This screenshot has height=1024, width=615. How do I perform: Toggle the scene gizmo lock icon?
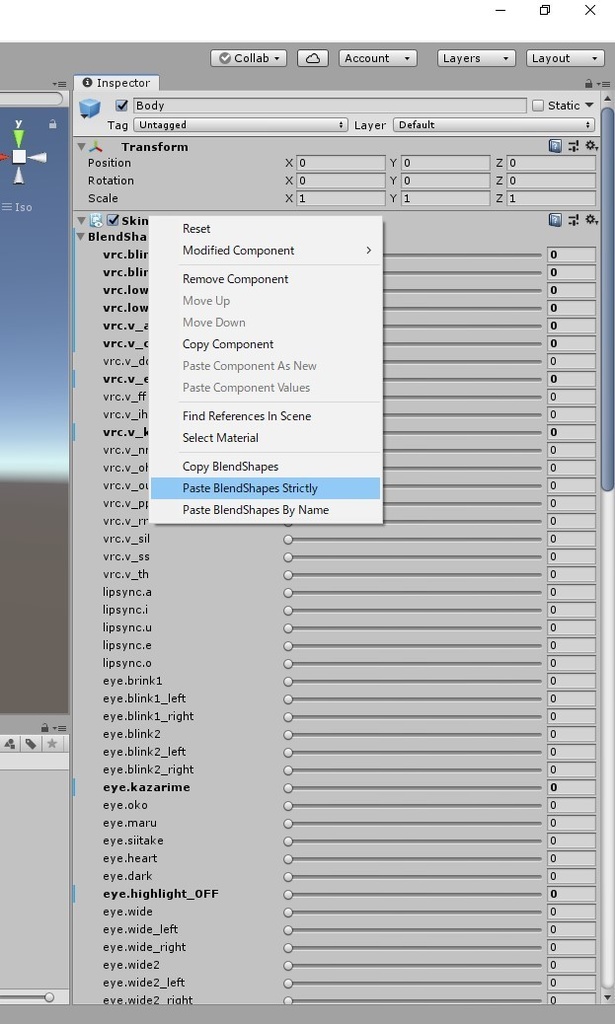click(52, 124)
